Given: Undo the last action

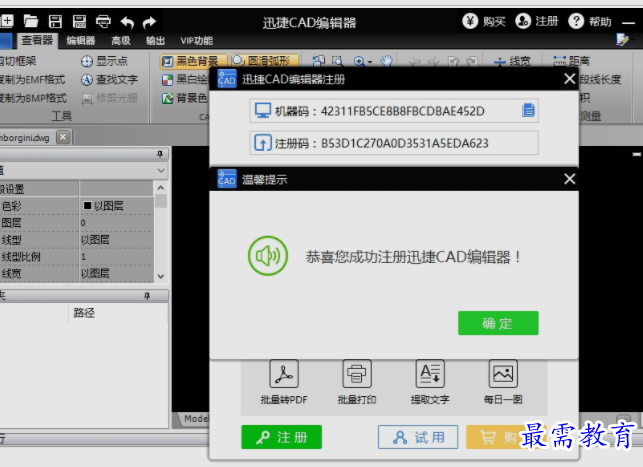Looking at the screenshot, I should click(127, 22).
